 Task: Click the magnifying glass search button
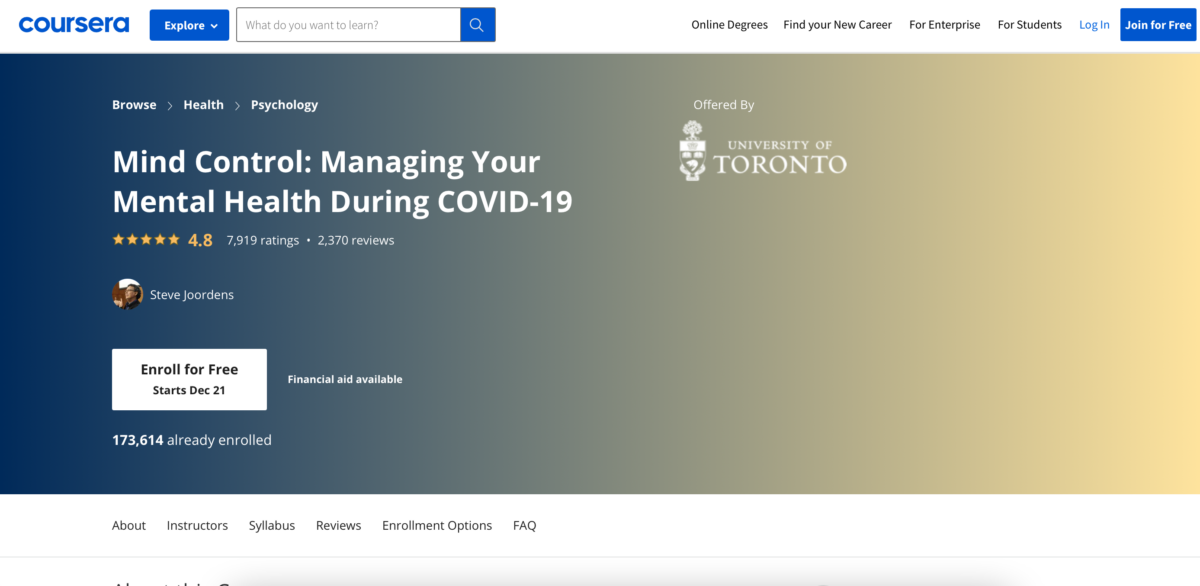coord(477,25)
